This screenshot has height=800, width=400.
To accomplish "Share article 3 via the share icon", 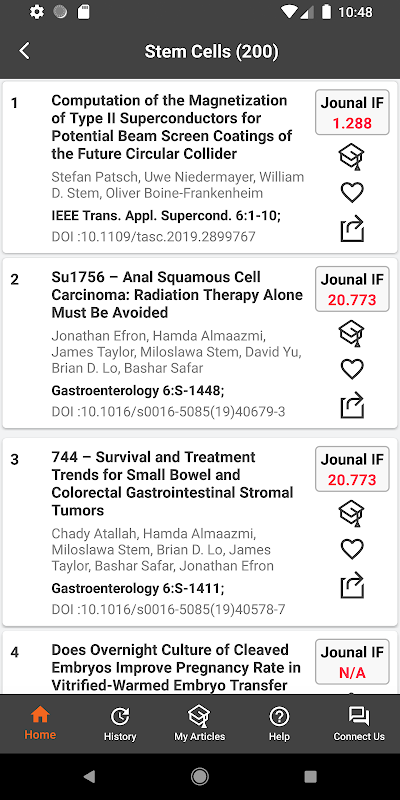I will [x=352, y=585].
